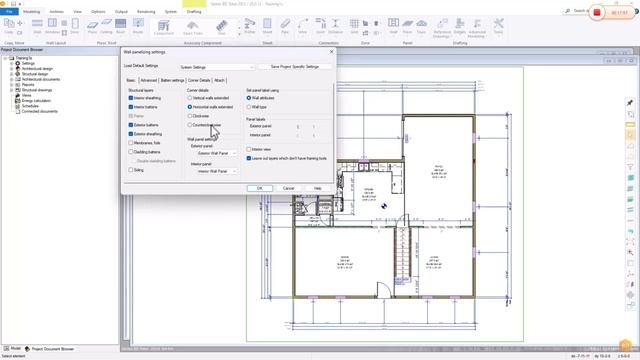Select the Profile tool icon
The width and height of the screenshot is (640, 360).
point(249,24)
